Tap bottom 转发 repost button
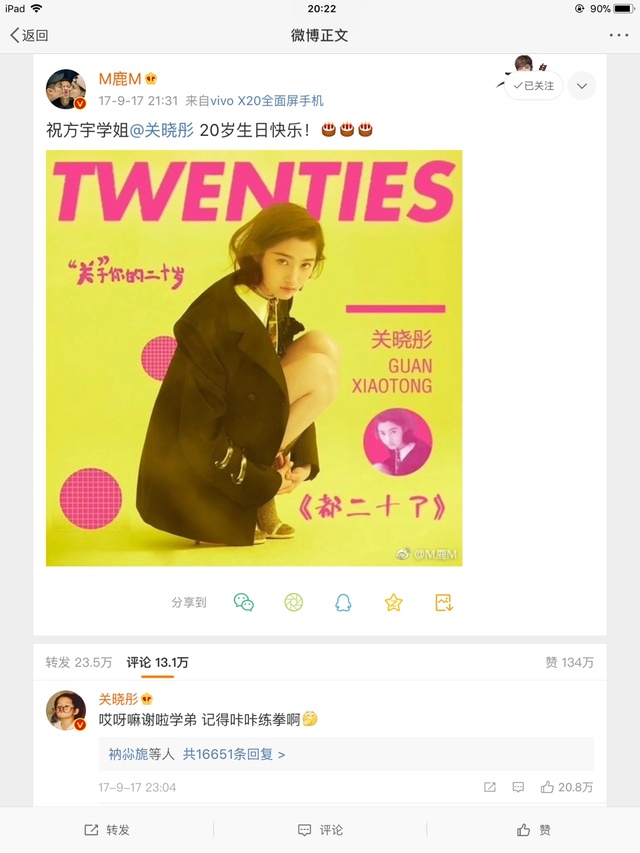The image size is (640, 853). point(107,830)
